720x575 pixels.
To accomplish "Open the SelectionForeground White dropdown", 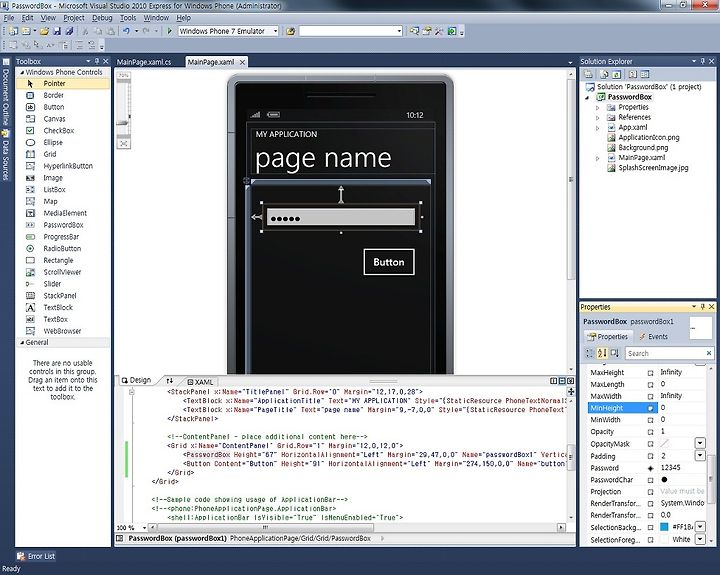I will click(700, 539).
